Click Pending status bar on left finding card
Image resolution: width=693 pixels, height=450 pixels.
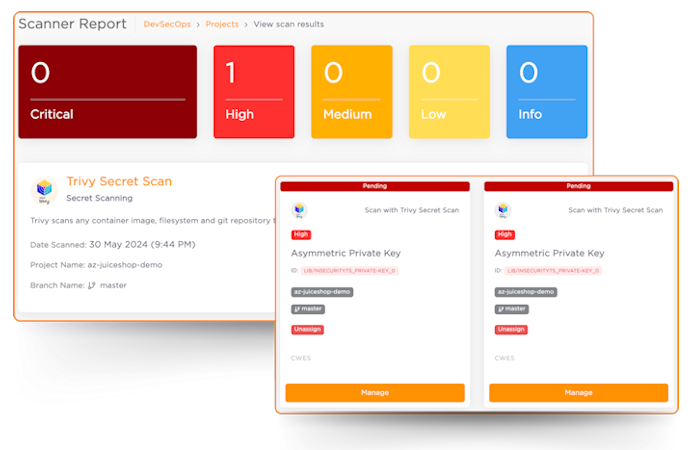click(x=375, y=186)
